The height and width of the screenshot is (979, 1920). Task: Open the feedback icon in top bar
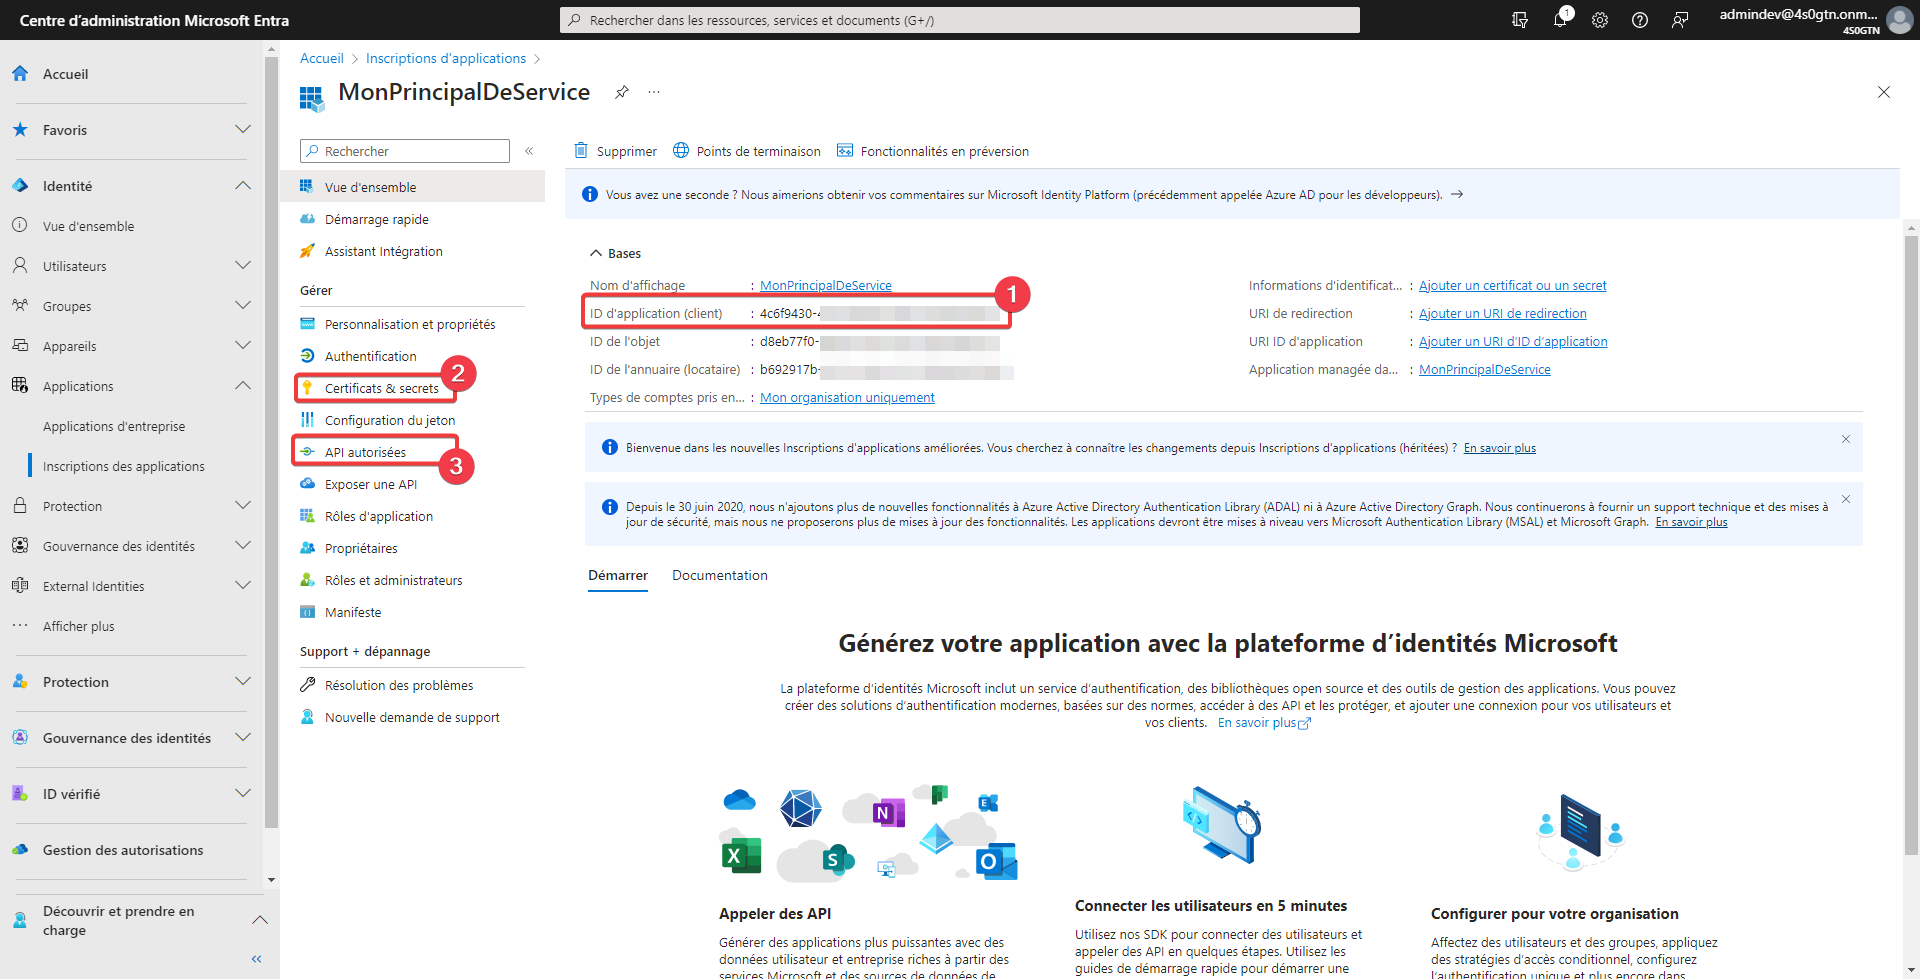tap(1680, 20)
